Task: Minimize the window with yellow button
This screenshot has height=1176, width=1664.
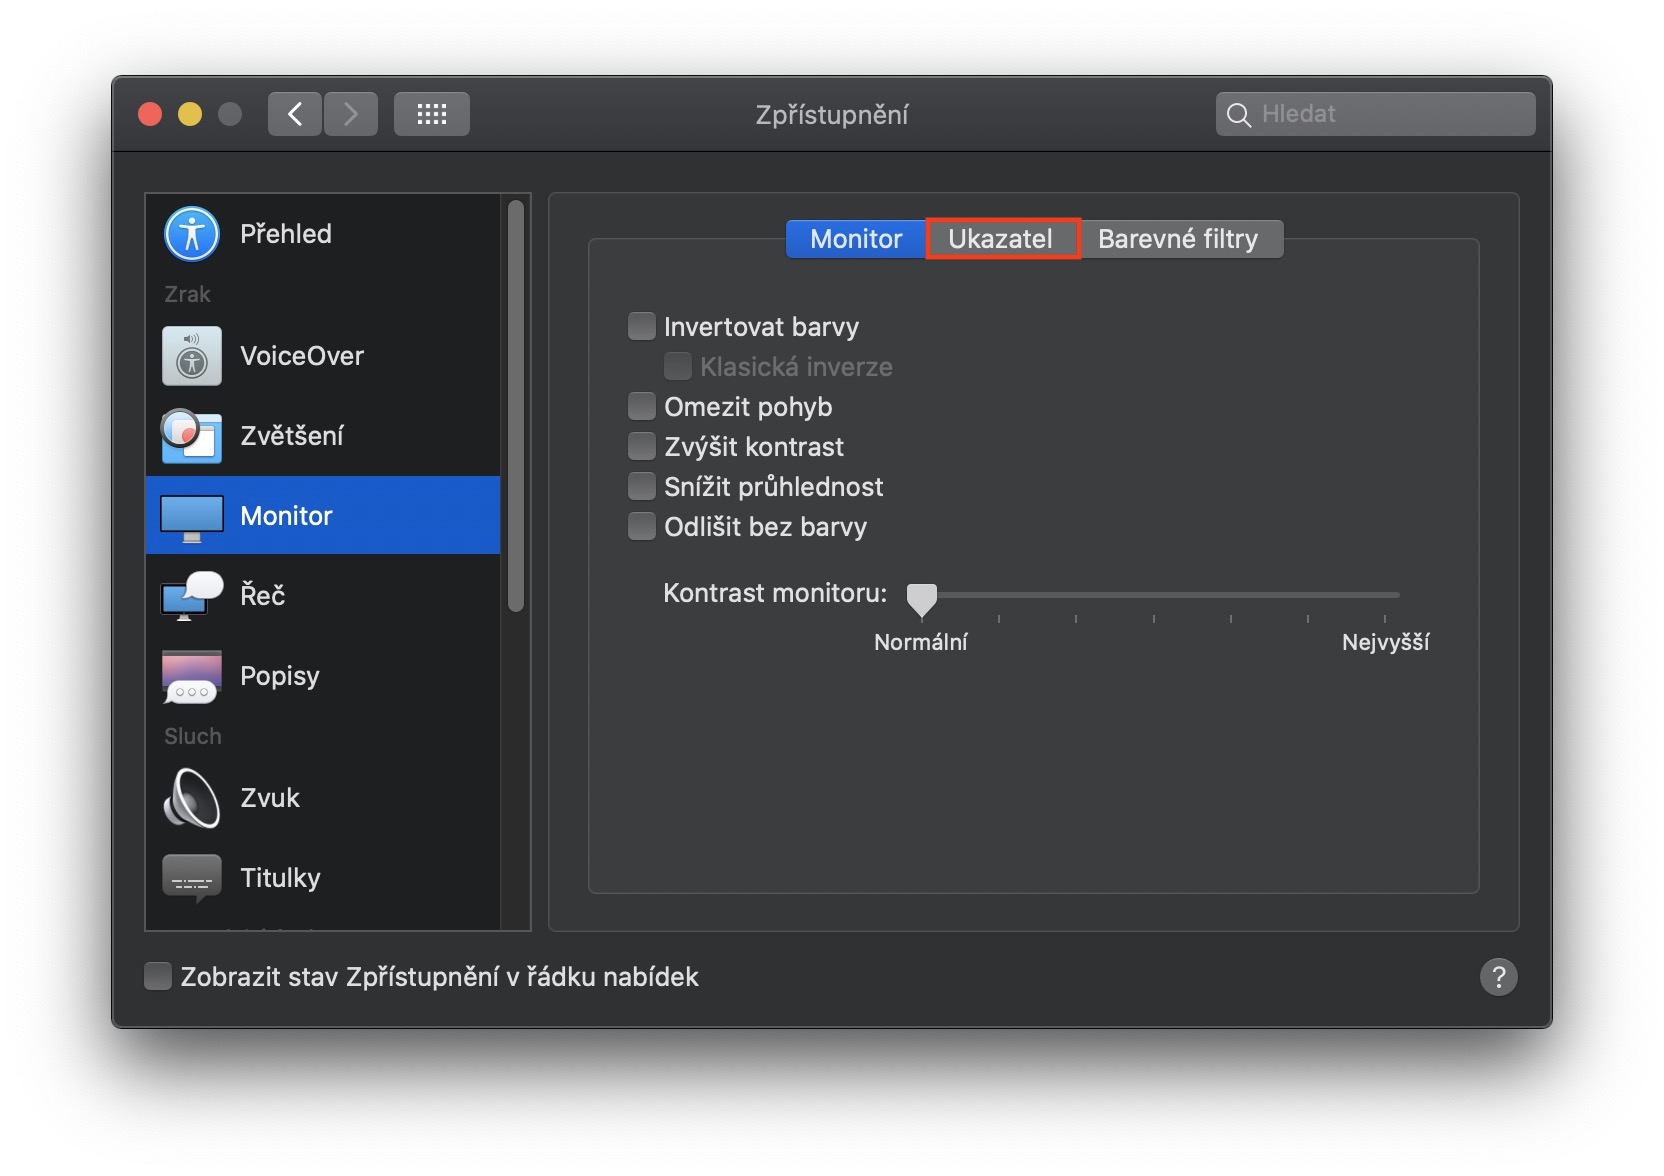Action: (x=190, y=114)
